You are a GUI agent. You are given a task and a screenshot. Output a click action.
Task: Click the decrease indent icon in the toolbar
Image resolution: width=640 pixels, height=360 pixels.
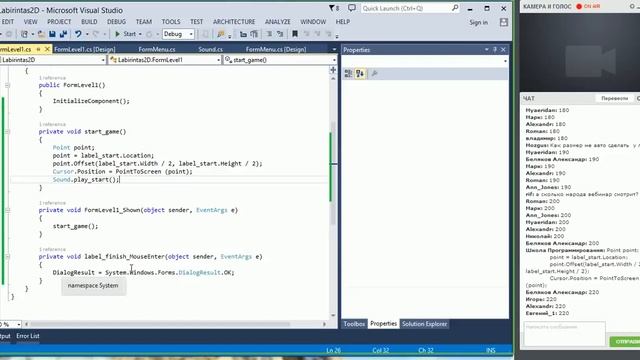point(243,34)
